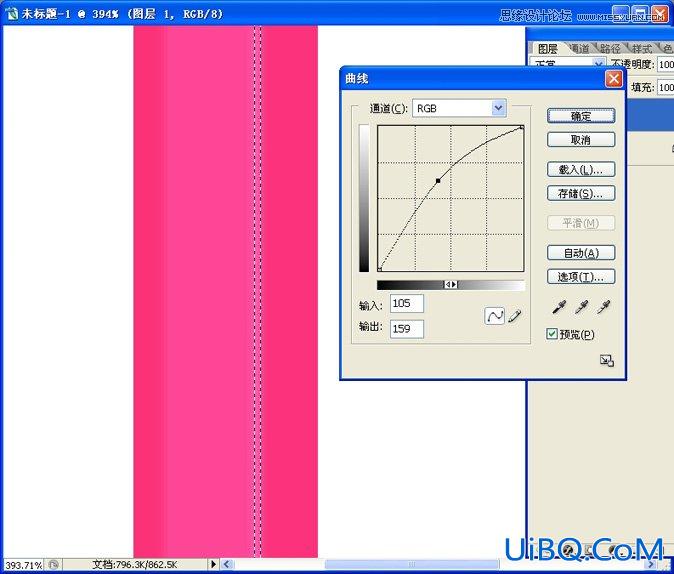Click the 不透明度 opacity field

[x=665, y=64]
